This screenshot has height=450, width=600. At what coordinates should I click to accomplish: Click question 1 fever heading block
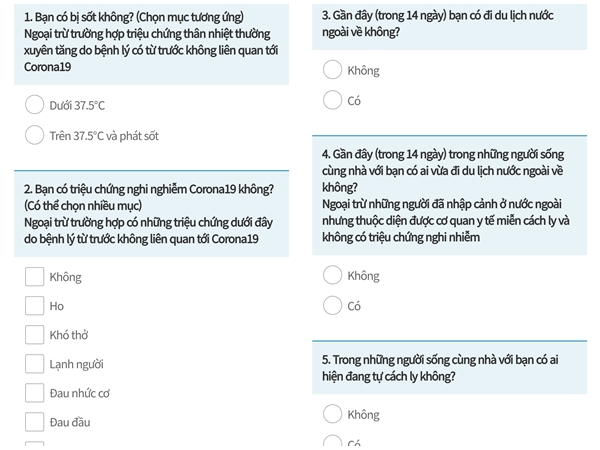[x=152, y=44]
